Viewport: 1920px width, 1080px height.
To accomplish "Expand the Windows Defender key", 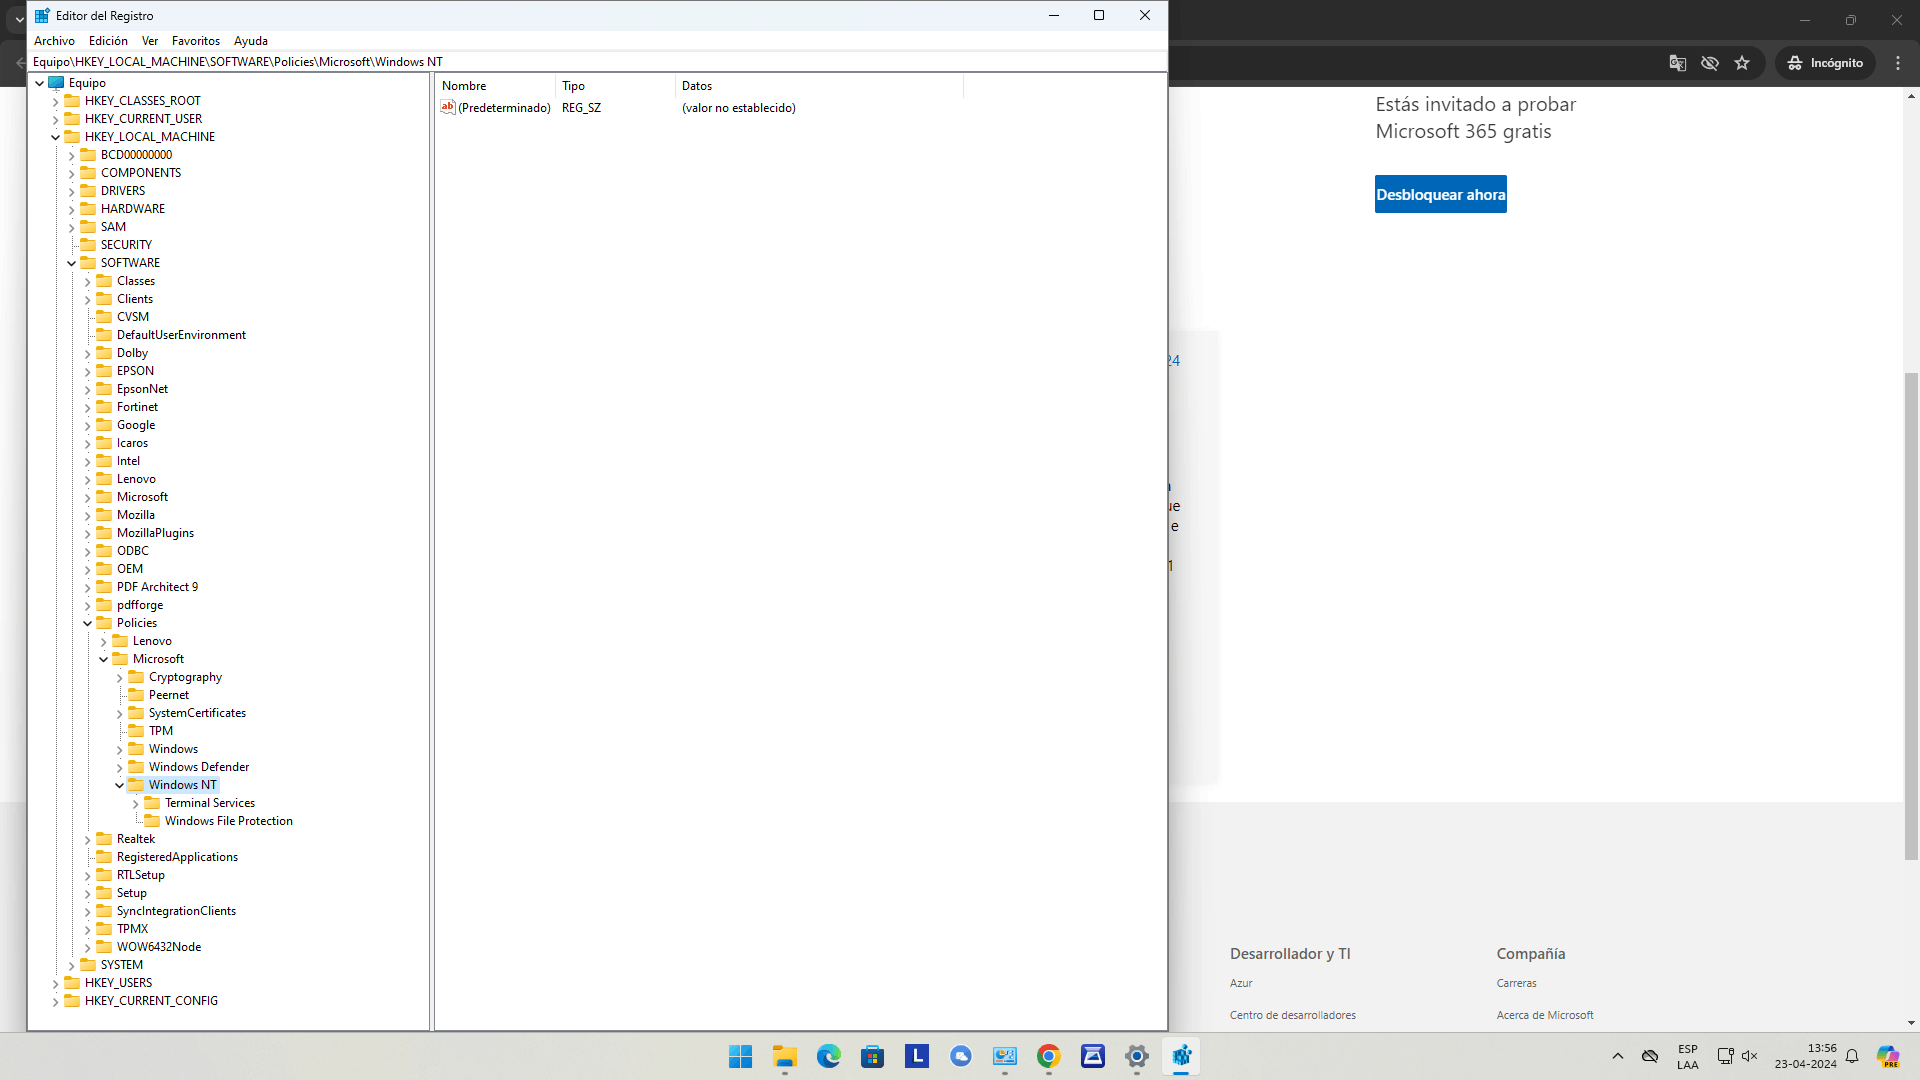I will [119, 767].
